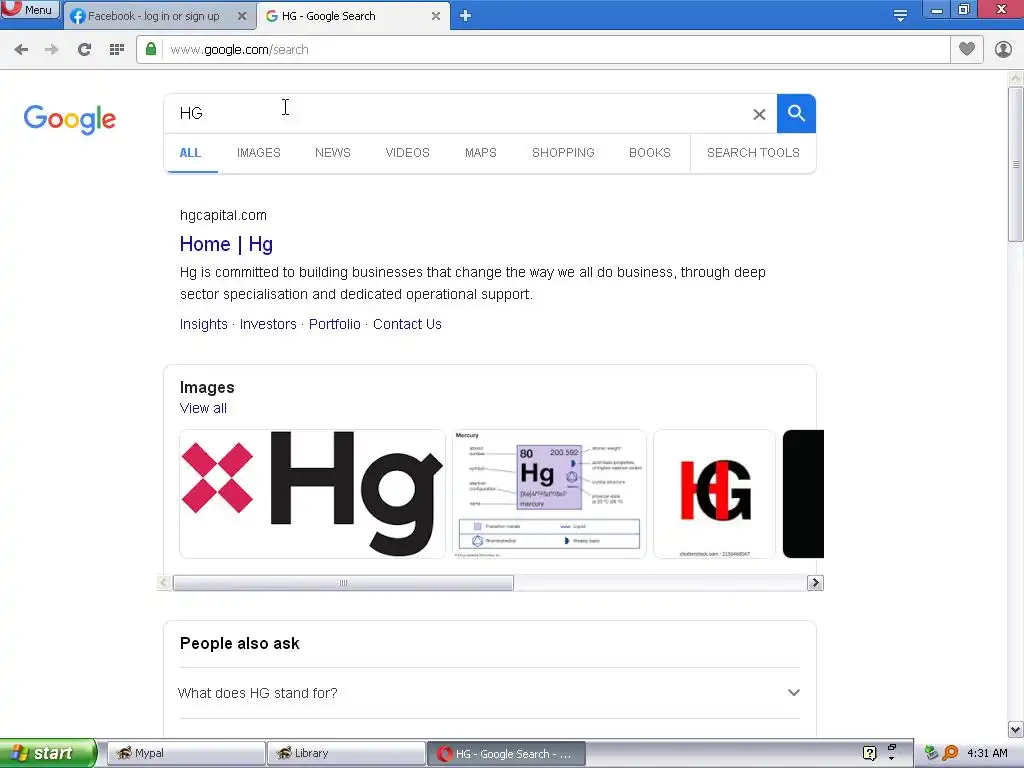Expand 'What does HG stand for?' question
The height and width of the screenshot is (768, 1024).
point(490,693)
